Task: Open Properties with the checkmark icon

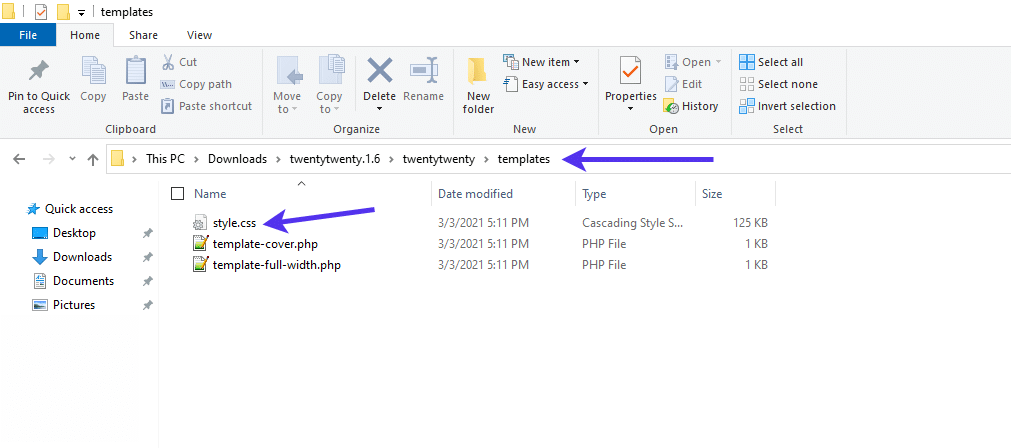Action: (630, 73)
